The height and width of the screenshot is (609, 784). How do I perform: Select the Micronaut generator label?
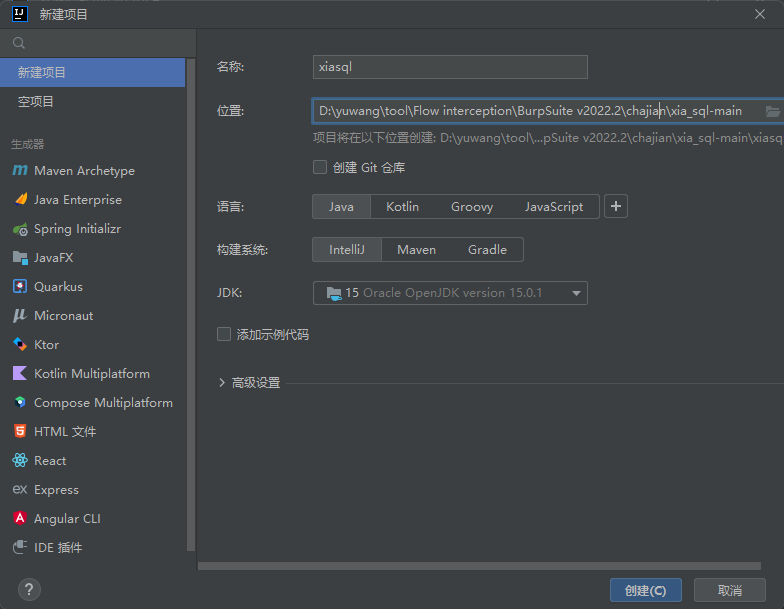64,316
